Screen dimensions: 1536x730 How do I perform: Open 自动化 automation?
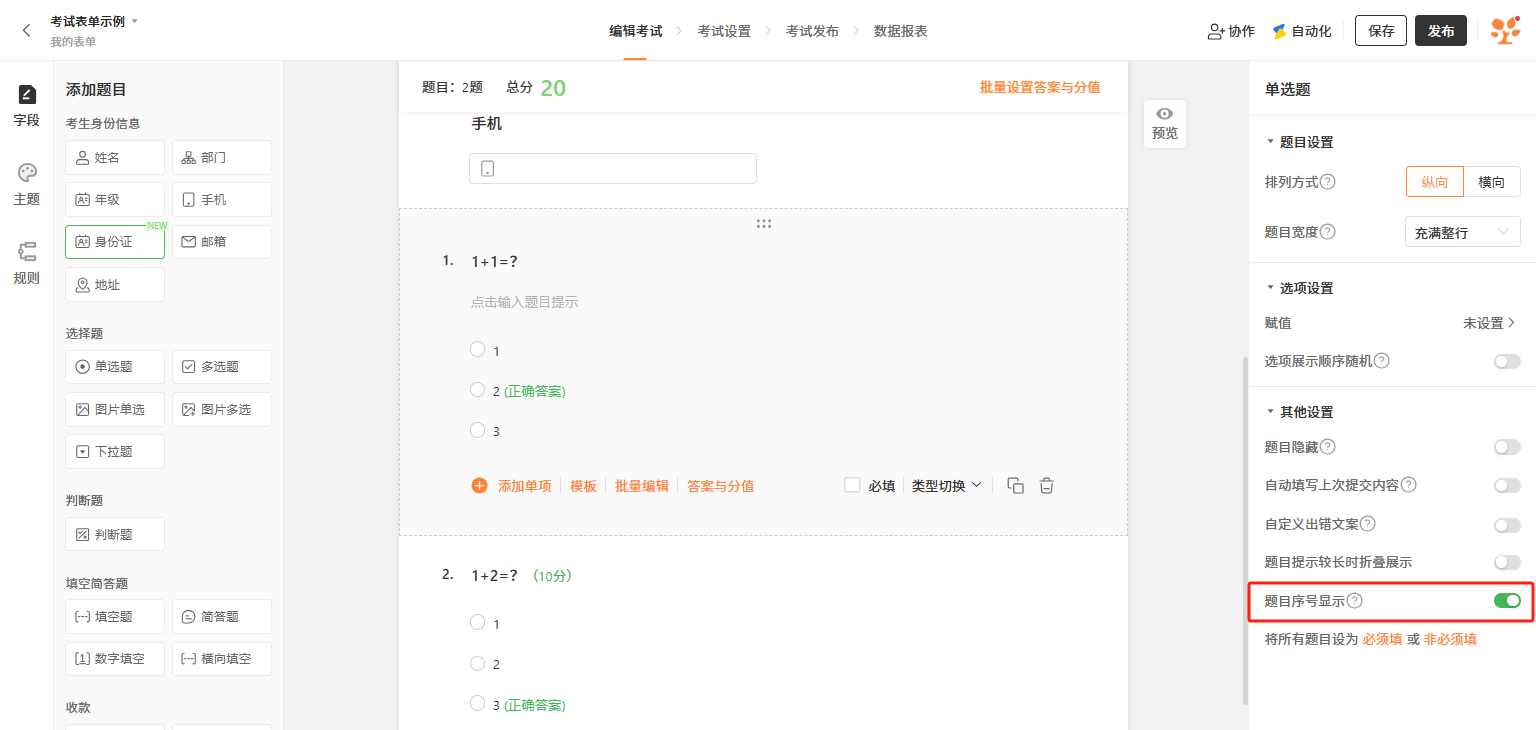pyautogui.click(x=1301, y=31)
